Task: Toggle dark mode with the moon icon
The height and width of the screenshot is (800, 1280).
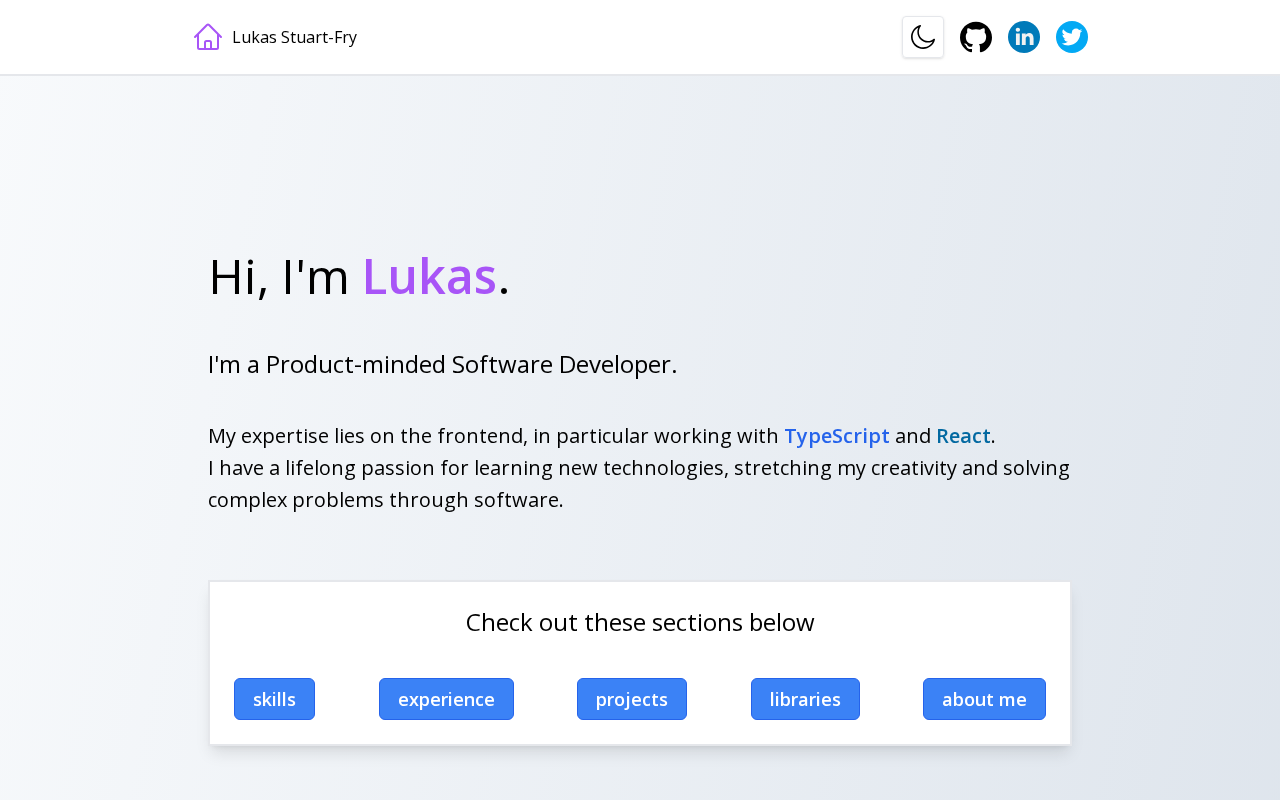Action: tap(923, 37)
